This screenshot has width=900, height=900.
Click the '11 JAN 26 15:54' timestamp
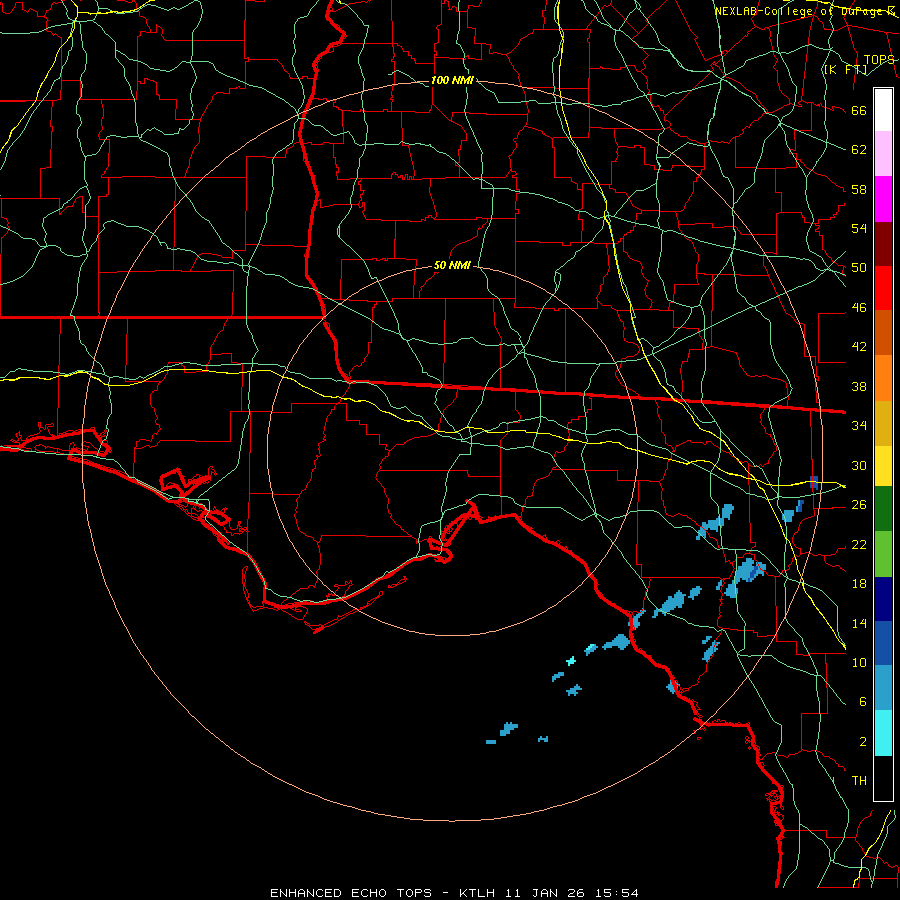[x=572, y=893]
